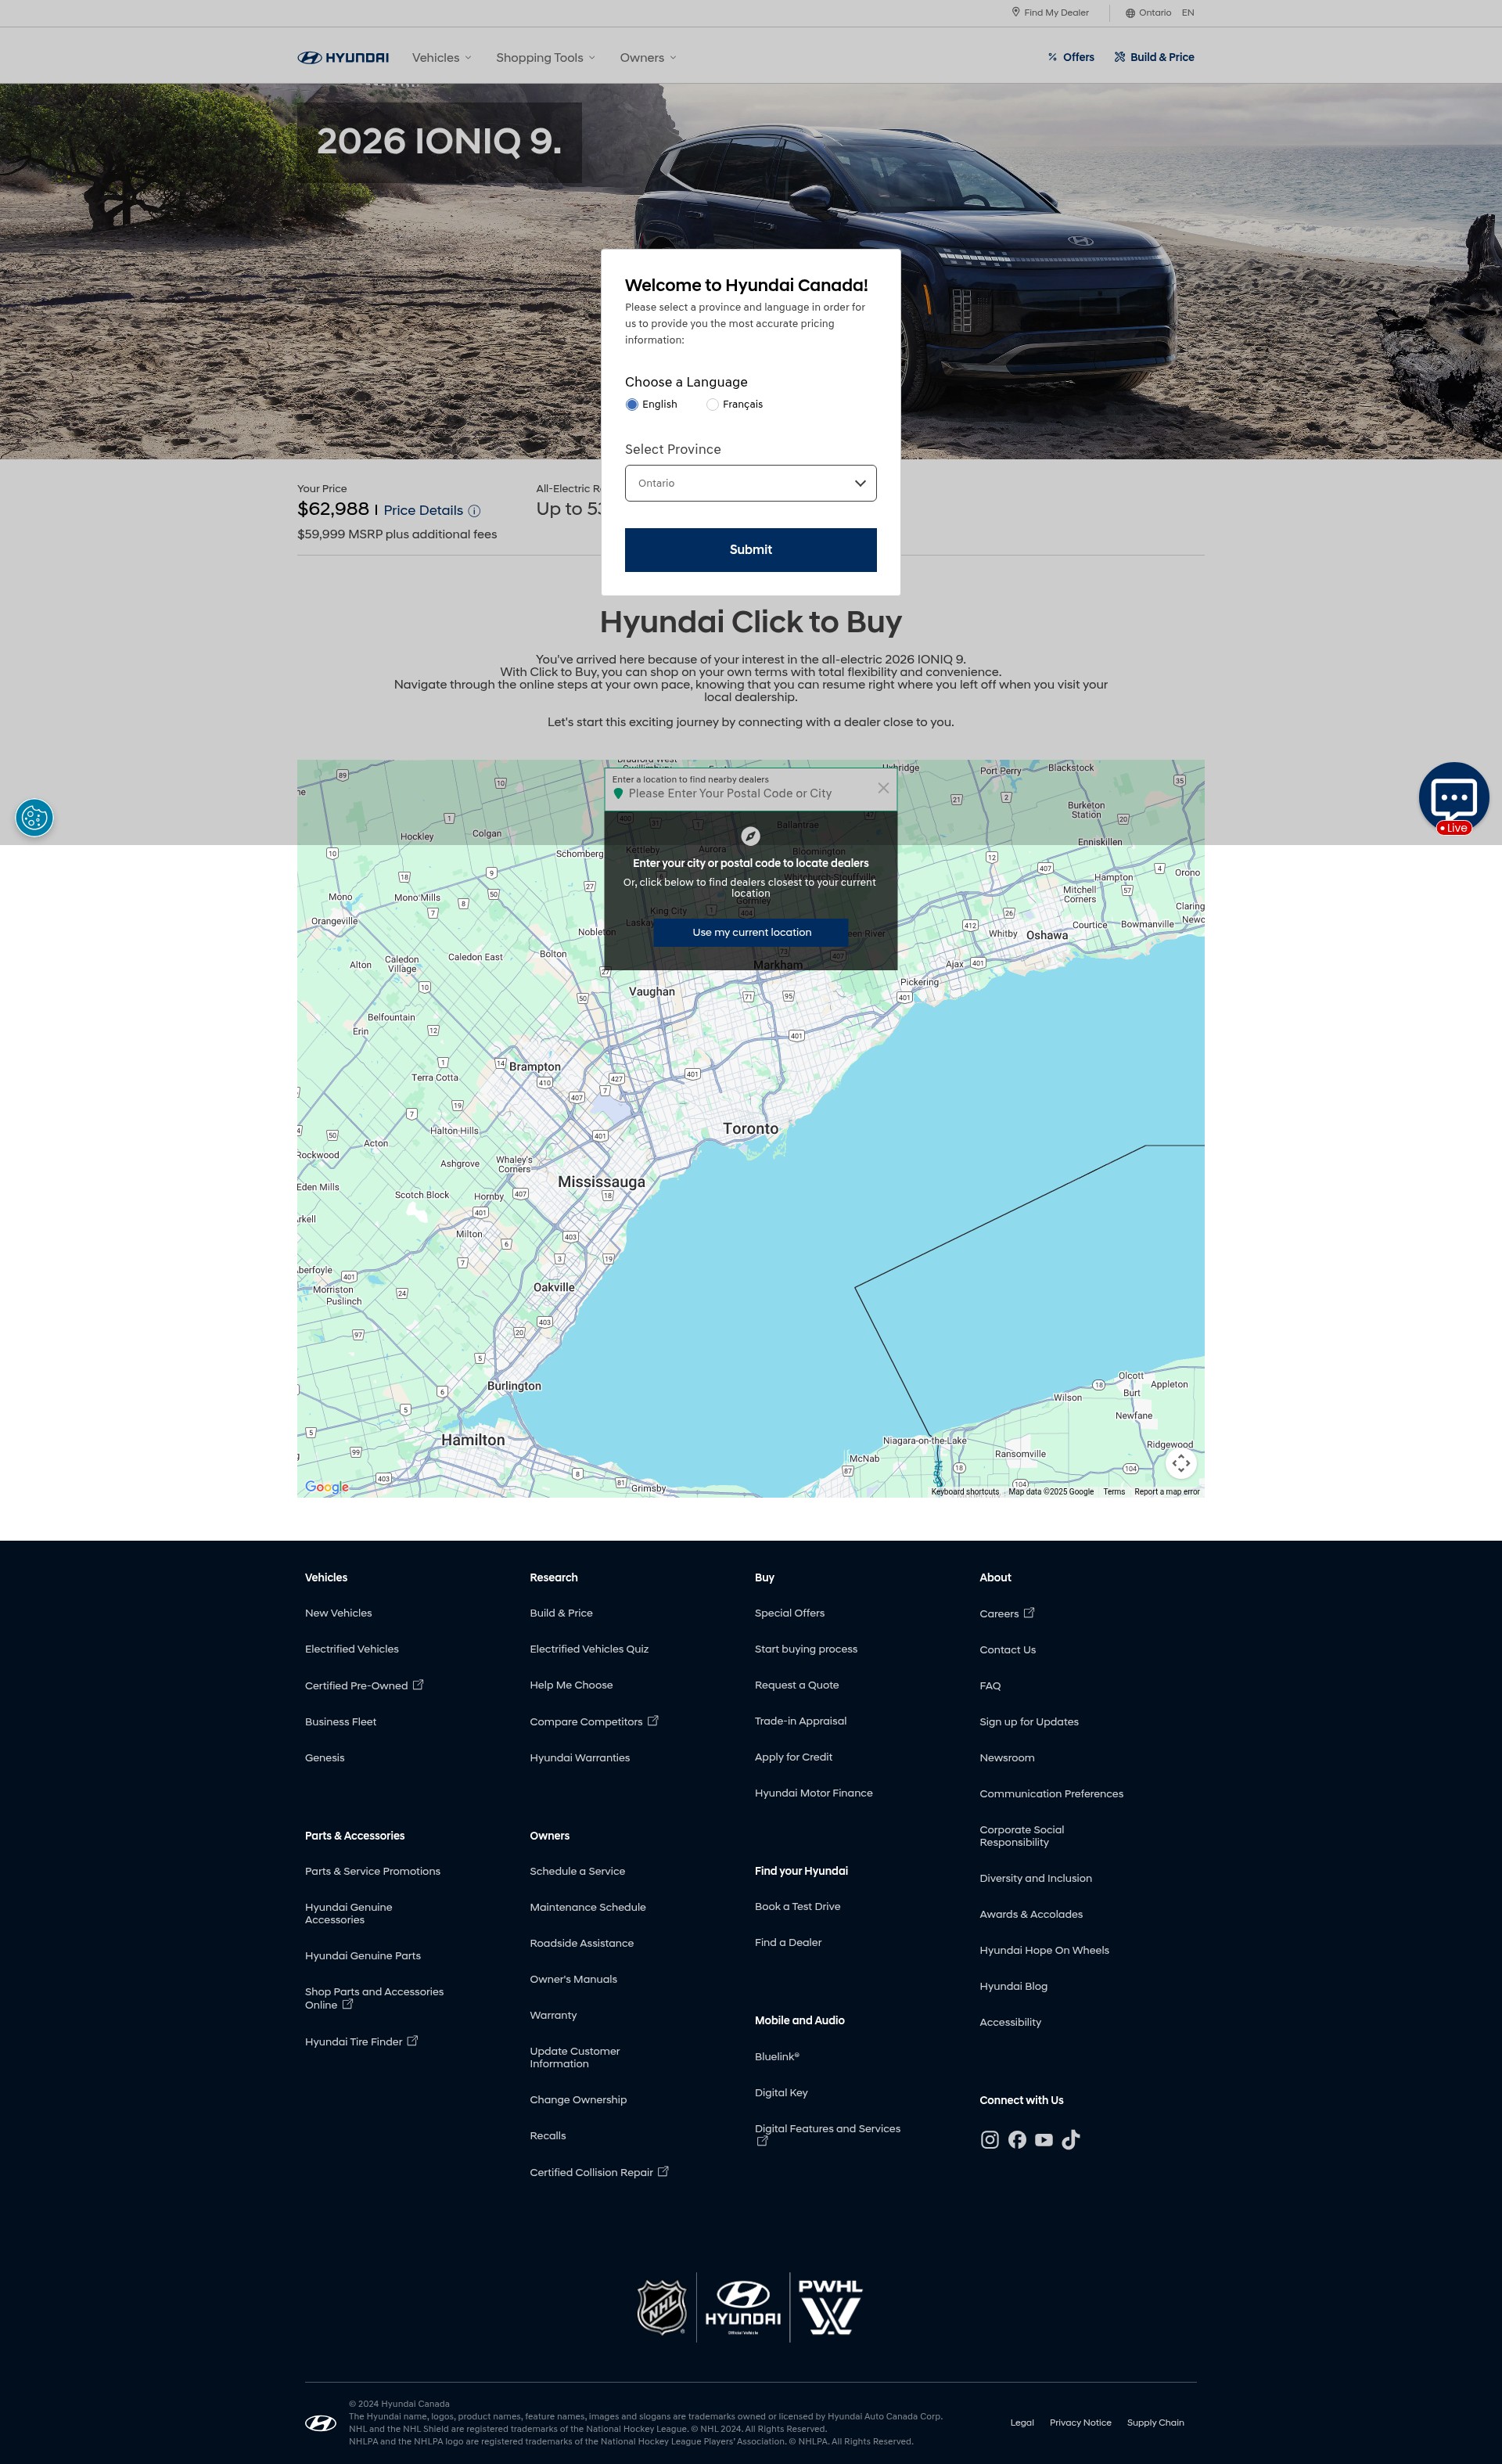Click Use my current location button
The image size is (1502, 2464).
coord(751,932)
